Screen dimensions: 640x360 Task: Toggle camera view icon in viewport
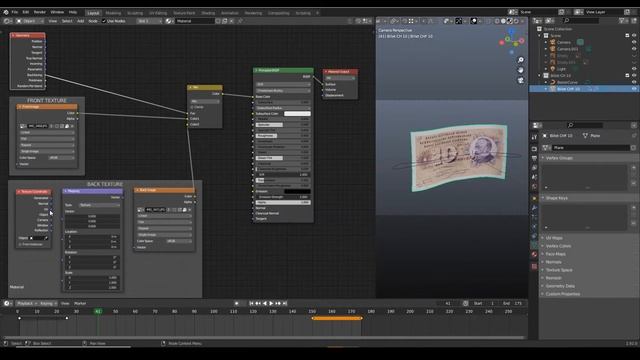[521, 80]
